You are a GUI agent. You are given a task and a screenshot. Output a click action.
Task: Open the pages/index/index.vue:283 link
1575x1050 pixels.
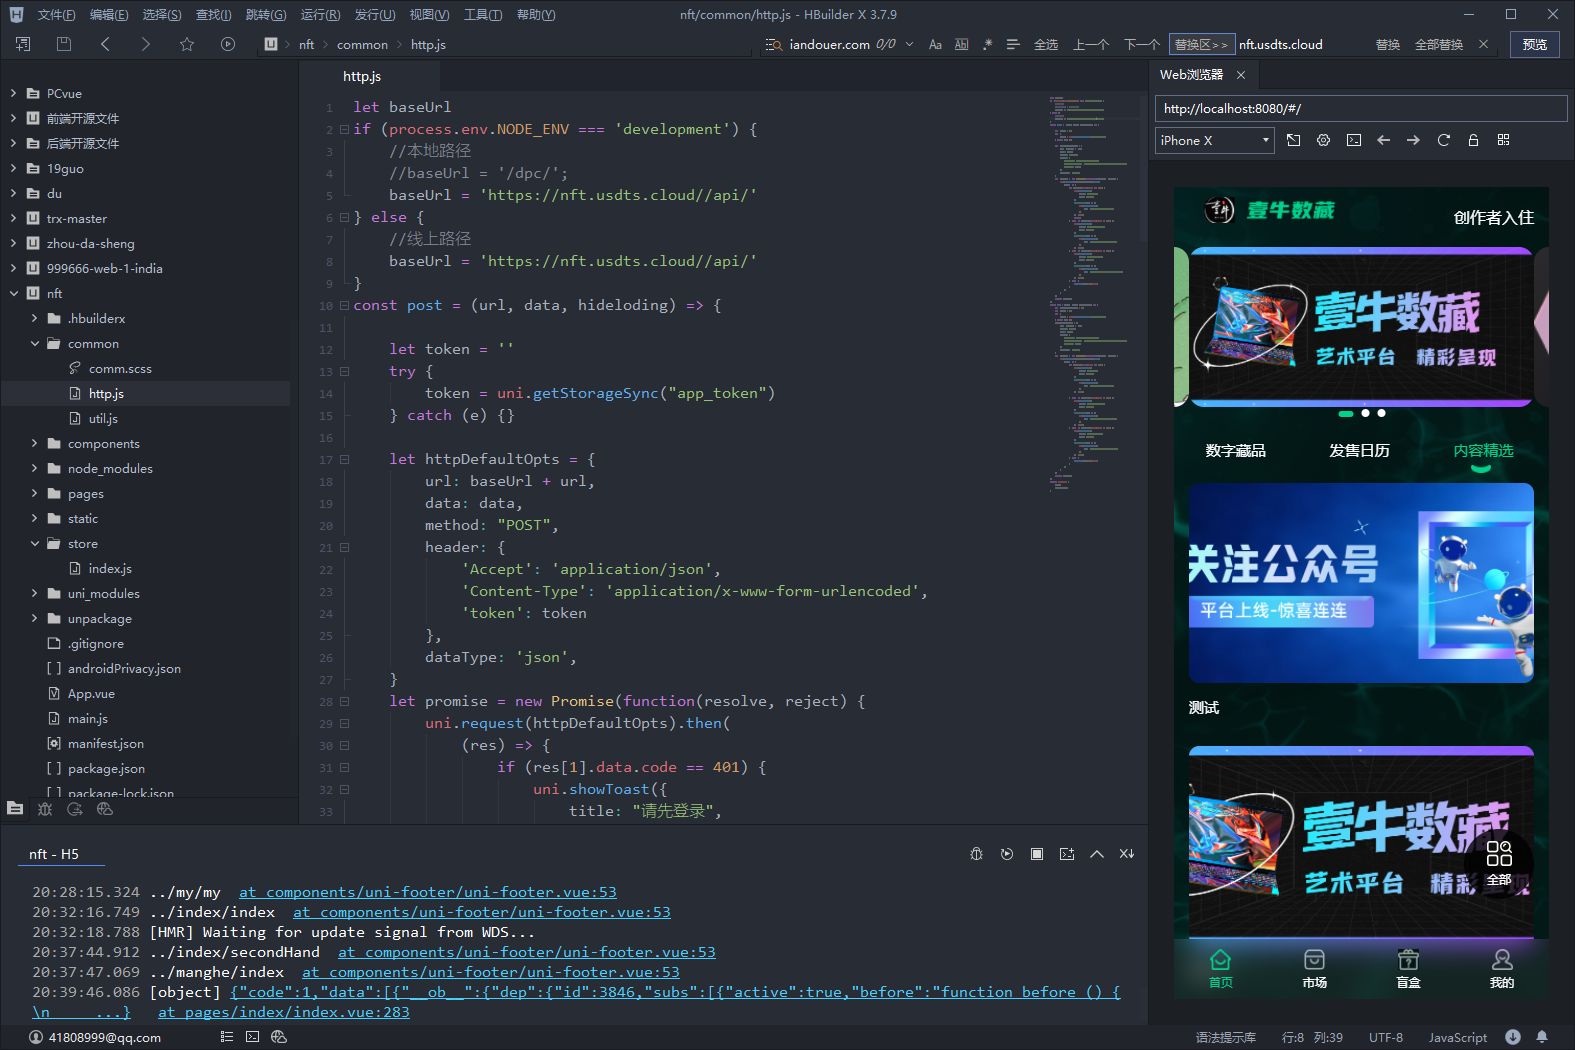[284, 1012]
